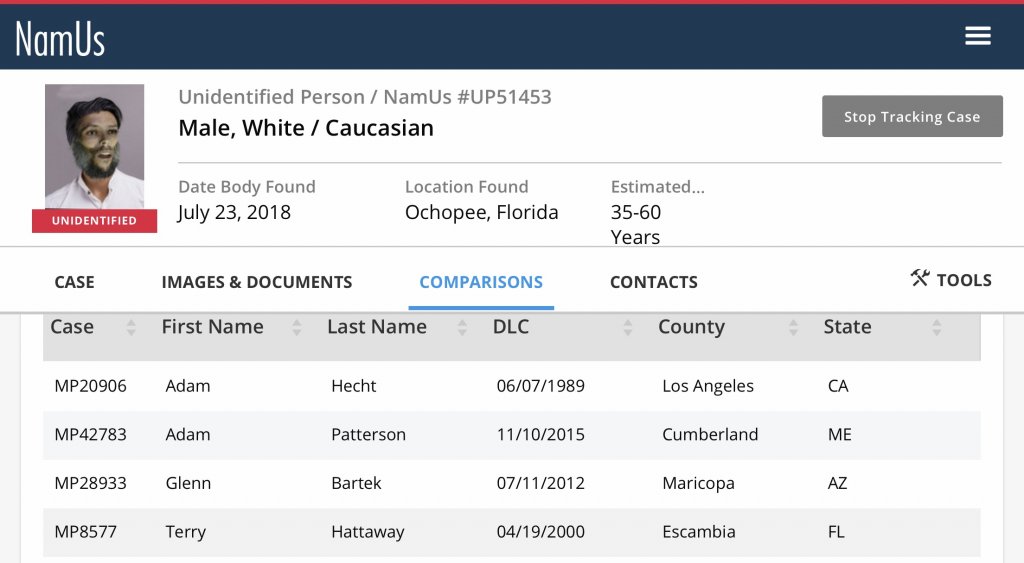The height and width of the screenshot is (563, 1024).
Task: Sort by County column arrows
Action: click(x=793, y=327)
